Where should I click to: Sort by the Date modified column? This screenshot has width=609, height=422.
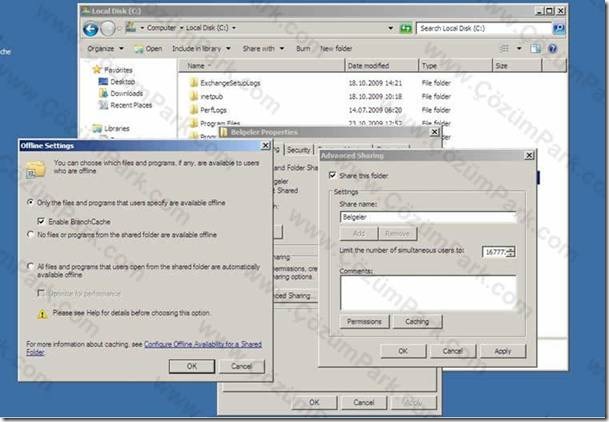[382, 66]
